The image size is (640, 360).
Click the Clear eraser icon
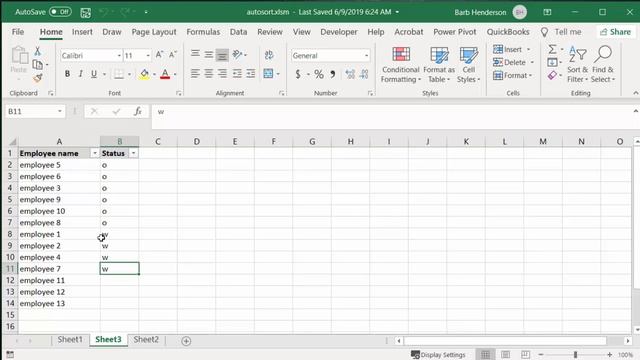(552, 75)
